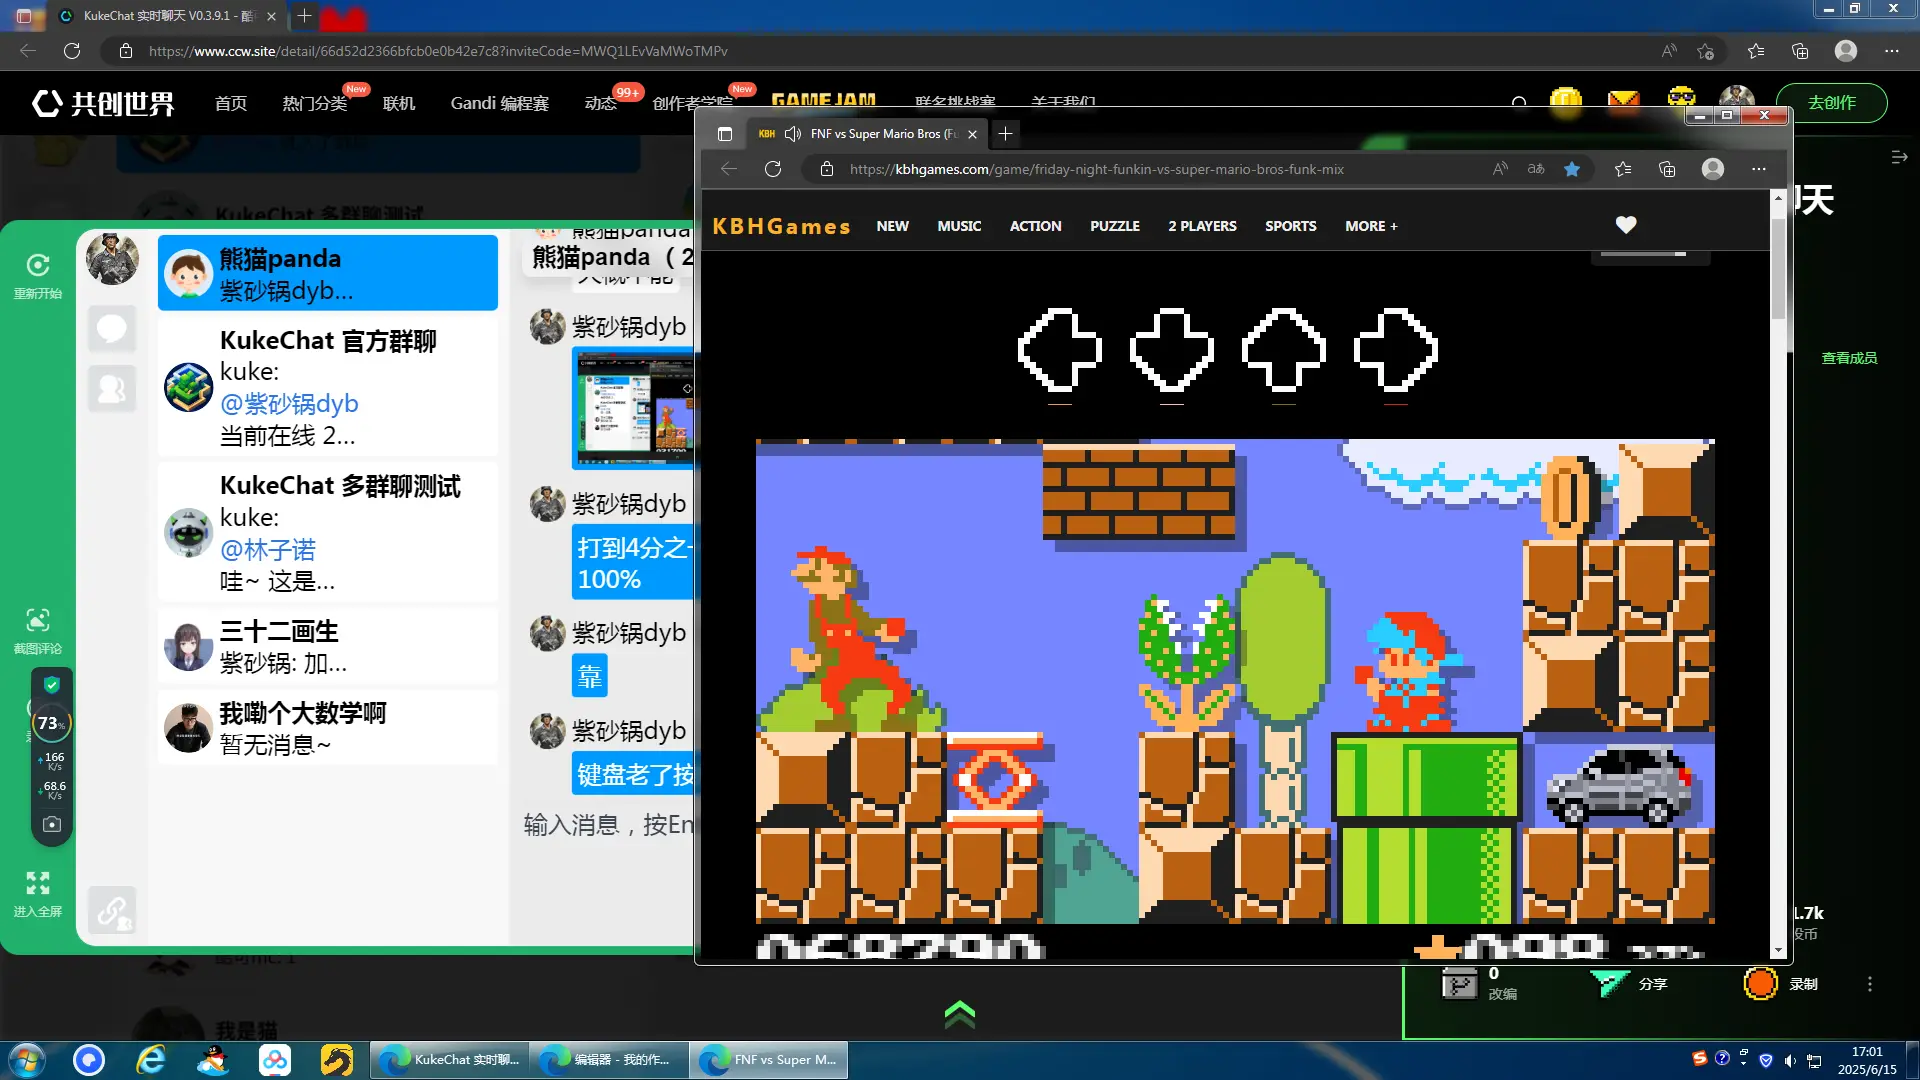Viewport: 1920px width, 1080px height.
Task: Open the screenshot comment (截图评论) tool
Action: [x=38, y=621]
